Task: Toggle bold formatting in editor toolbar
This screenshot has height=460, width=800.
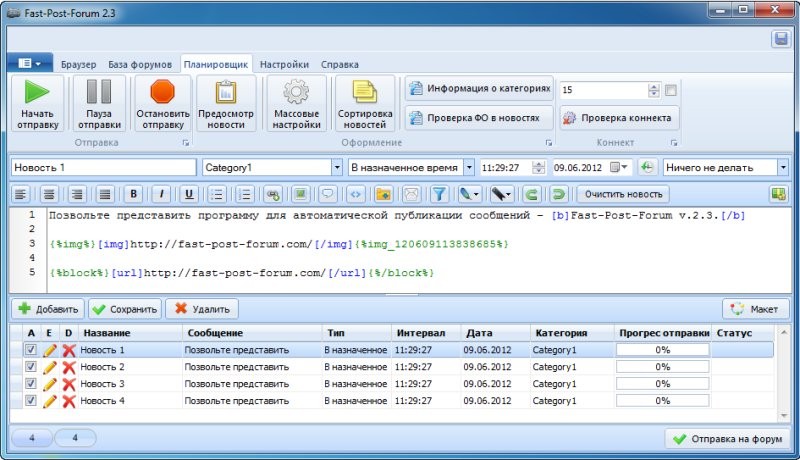Action: [133, 194]
